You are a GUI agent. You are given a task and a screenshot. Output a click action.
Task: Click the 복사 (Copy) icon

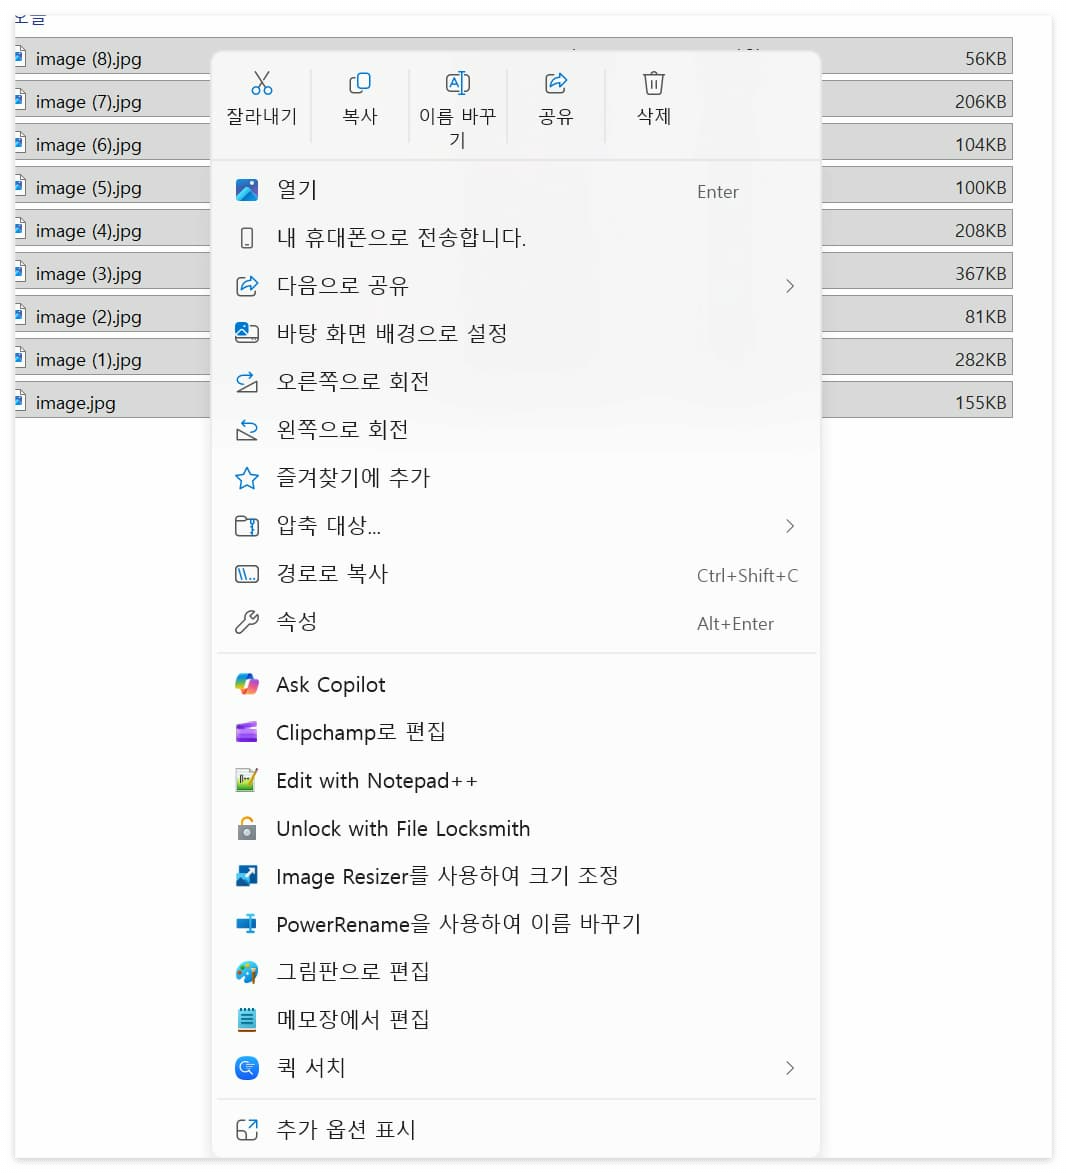pos(359,83)
